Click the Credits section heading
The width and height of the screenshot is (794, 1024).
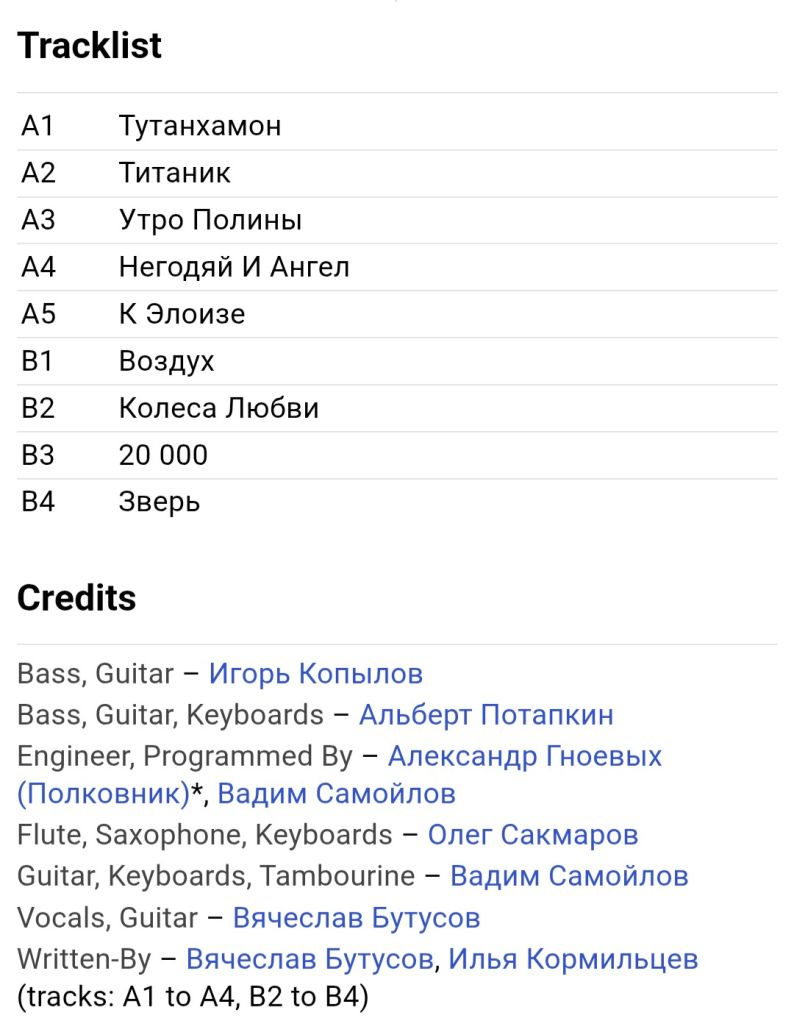tap(76, 598)
